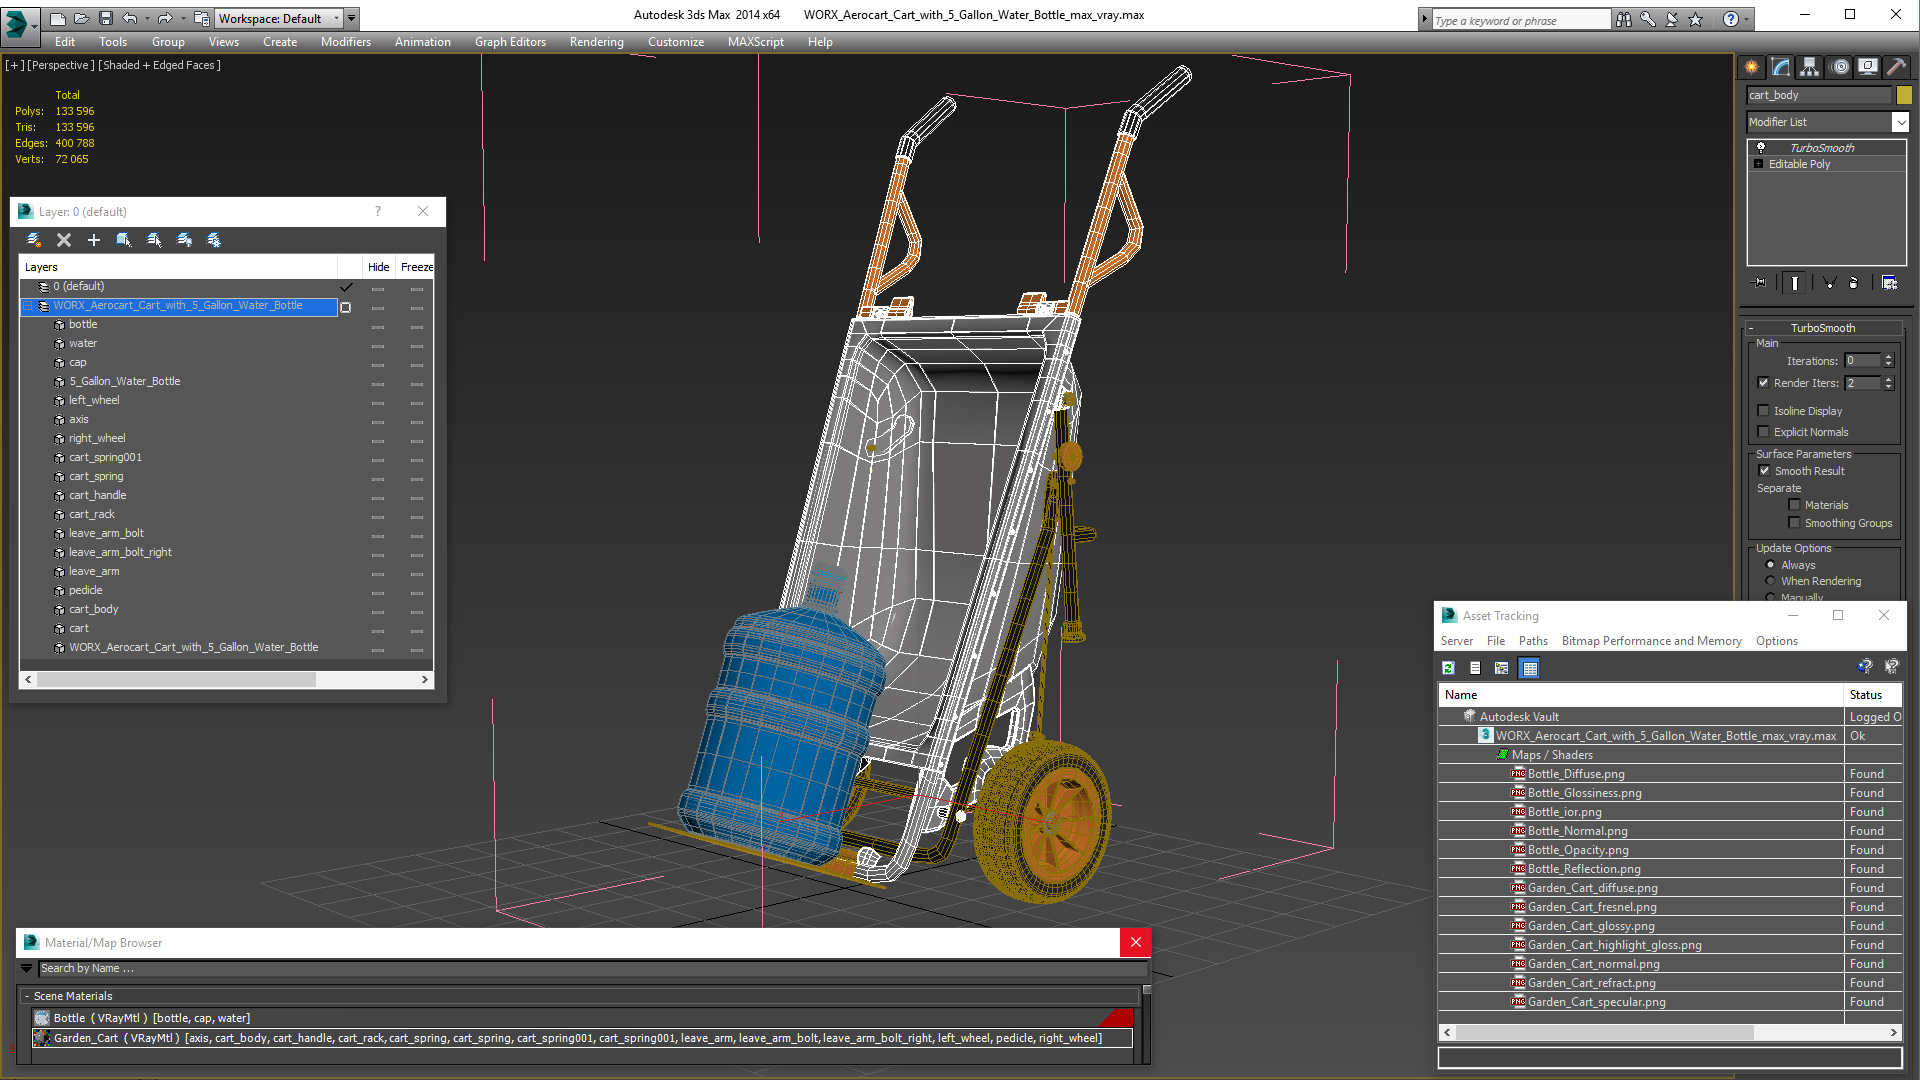Toggle TurboSmooth modifier lightbulb on/off
The image size is (1920, 1080).
click(x=1761, y=148)
